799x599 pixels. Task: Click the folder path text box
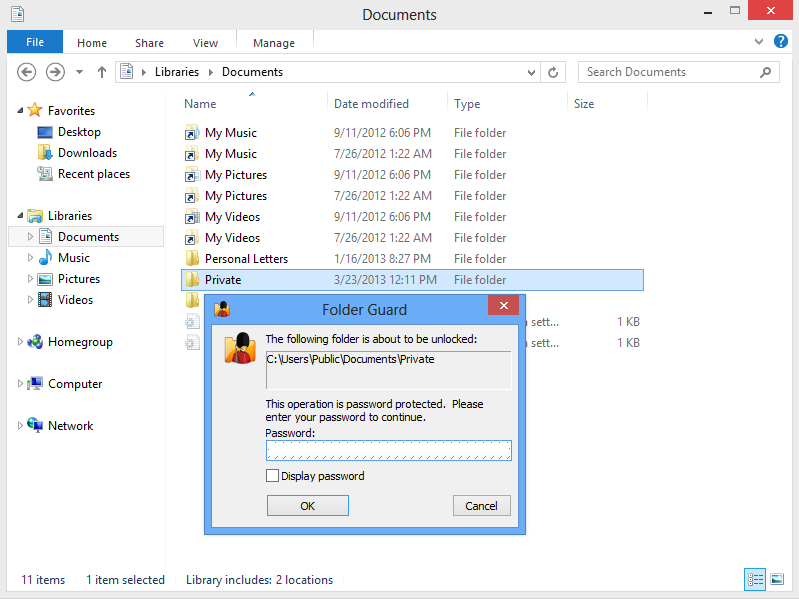click(x=388, y=370)
